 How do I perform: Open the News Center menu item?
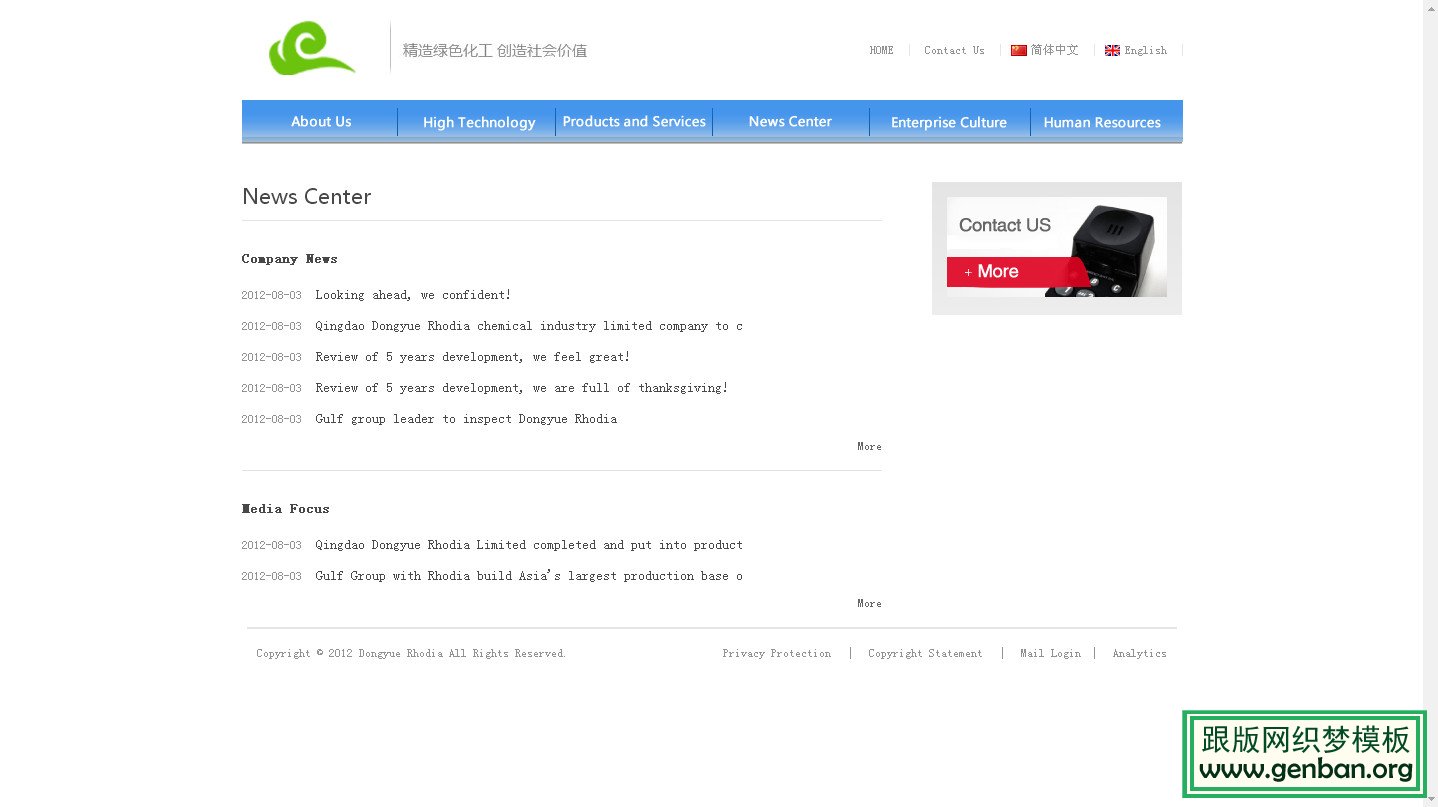point(790,121)
